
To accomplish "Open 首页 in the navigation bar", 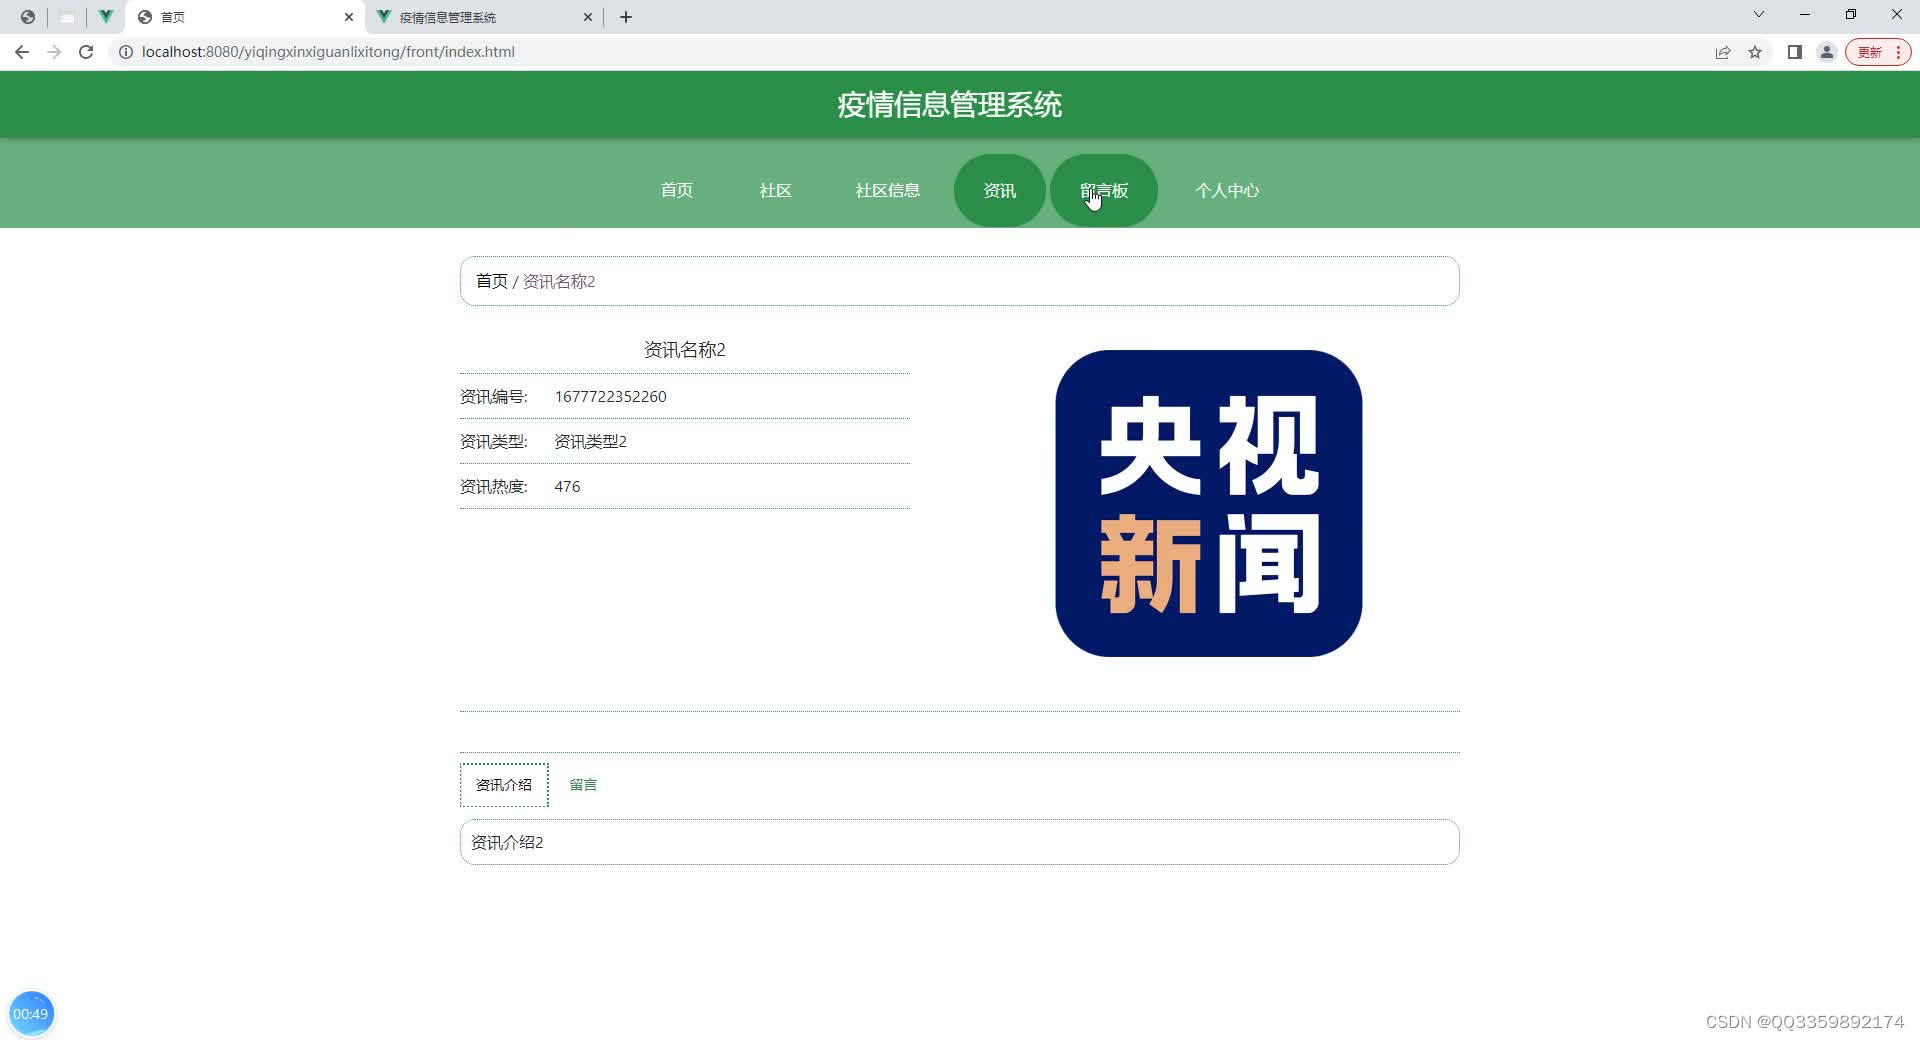I will (x=677, y=190).
